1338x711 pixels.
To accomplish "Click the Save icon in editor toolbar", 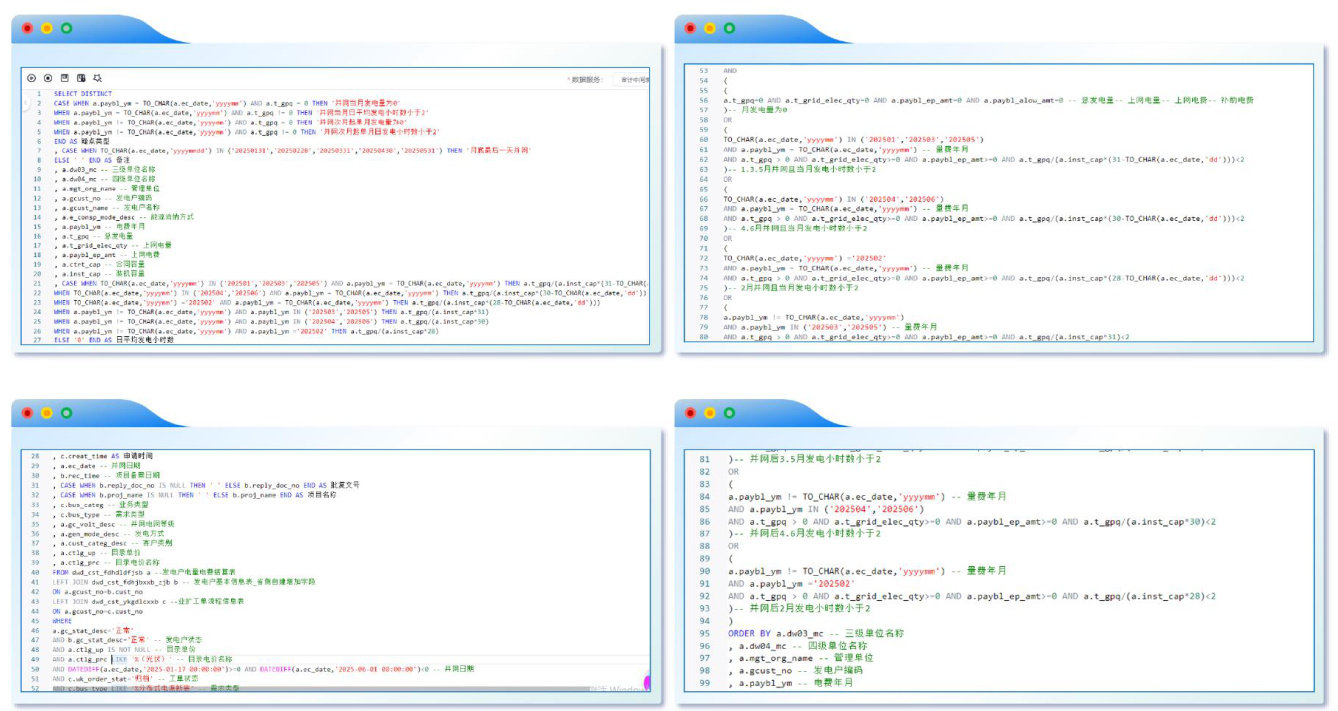I will [x=64, y=77].
